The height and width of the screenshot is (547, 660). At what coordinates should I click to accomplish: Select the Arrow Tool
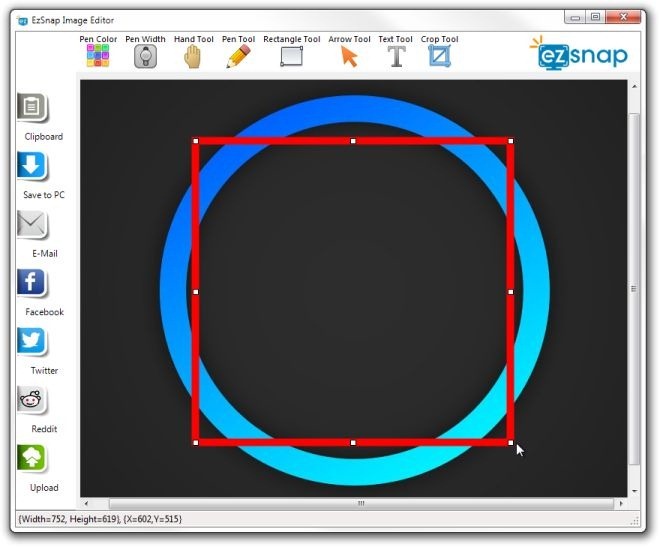point(349,56)
